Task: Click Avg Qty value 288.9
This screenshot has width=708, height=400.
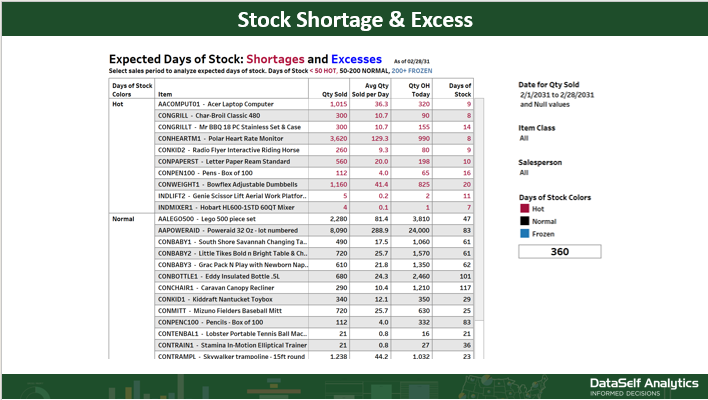Action: coord(380,231)
